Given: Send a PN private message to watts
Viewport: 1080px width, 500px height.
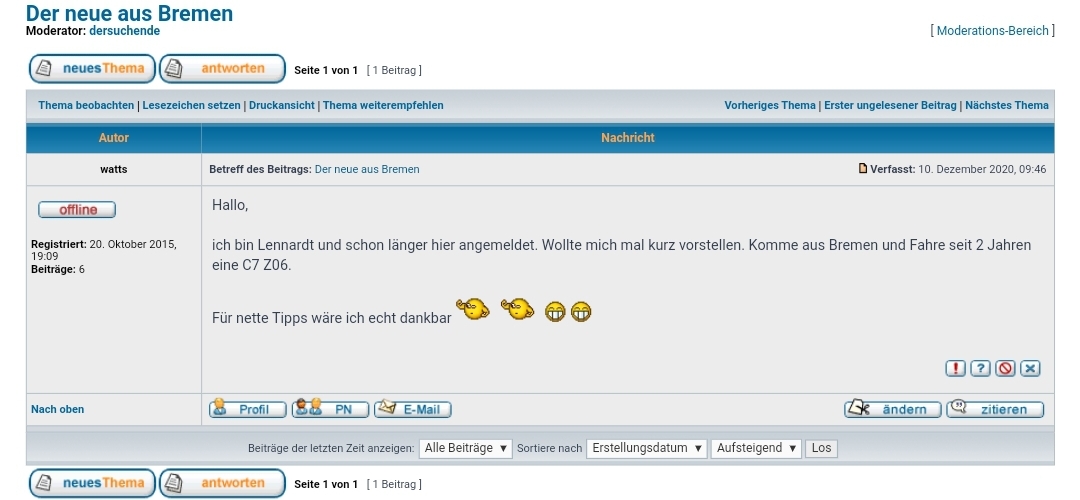Looking at the screenshot, I should (330, 409).
